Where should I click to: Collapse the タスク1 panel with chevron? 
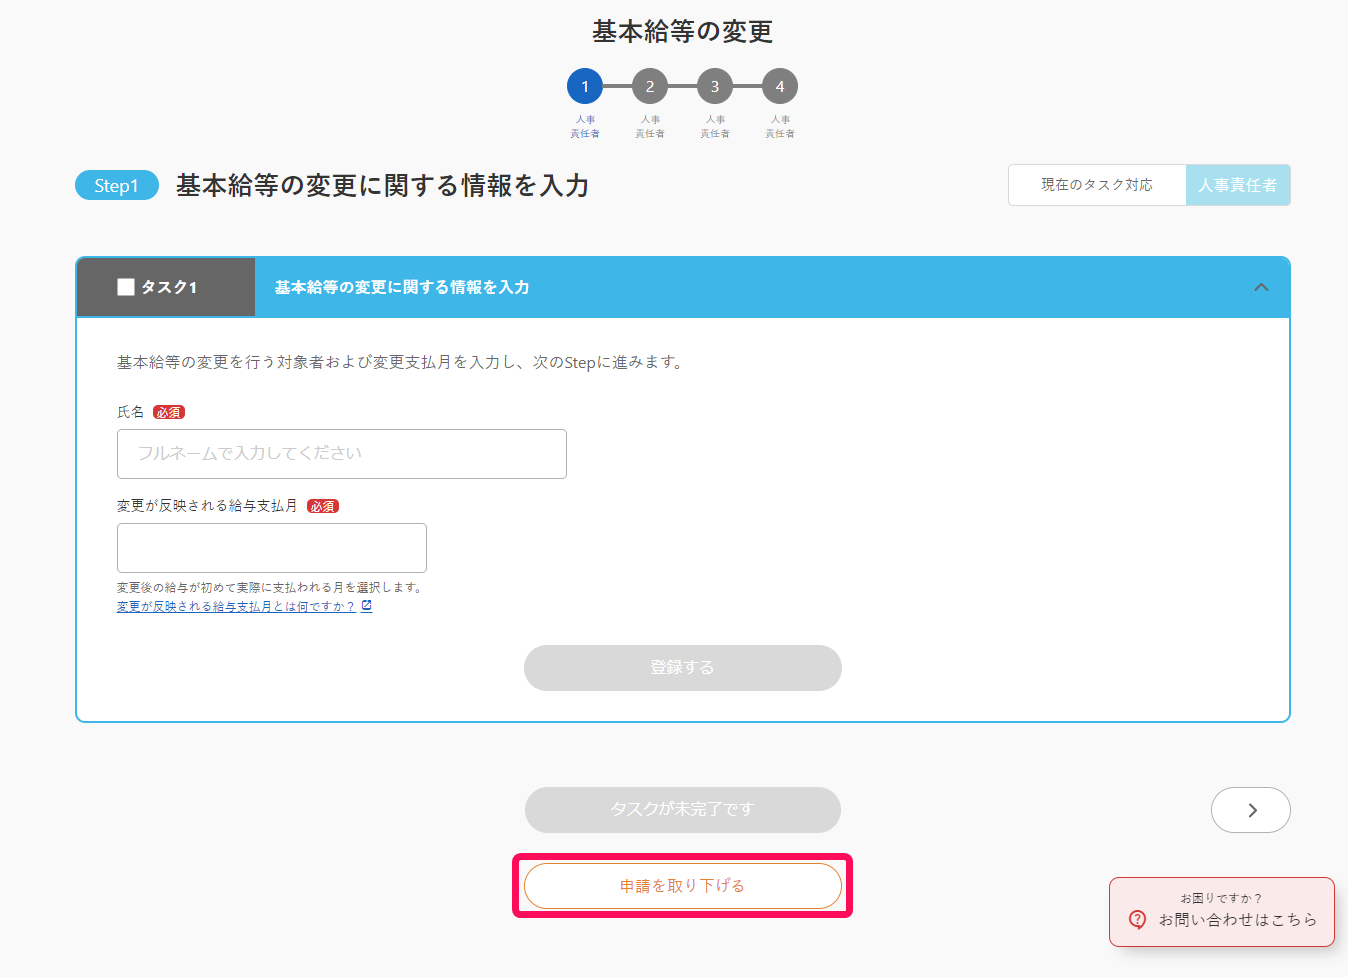(x=1261, y=287)
